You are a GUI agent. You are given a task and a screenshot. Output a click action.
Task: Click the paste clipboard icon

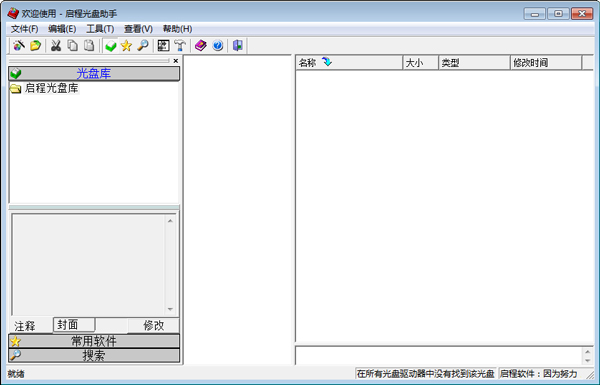[89, 46]
